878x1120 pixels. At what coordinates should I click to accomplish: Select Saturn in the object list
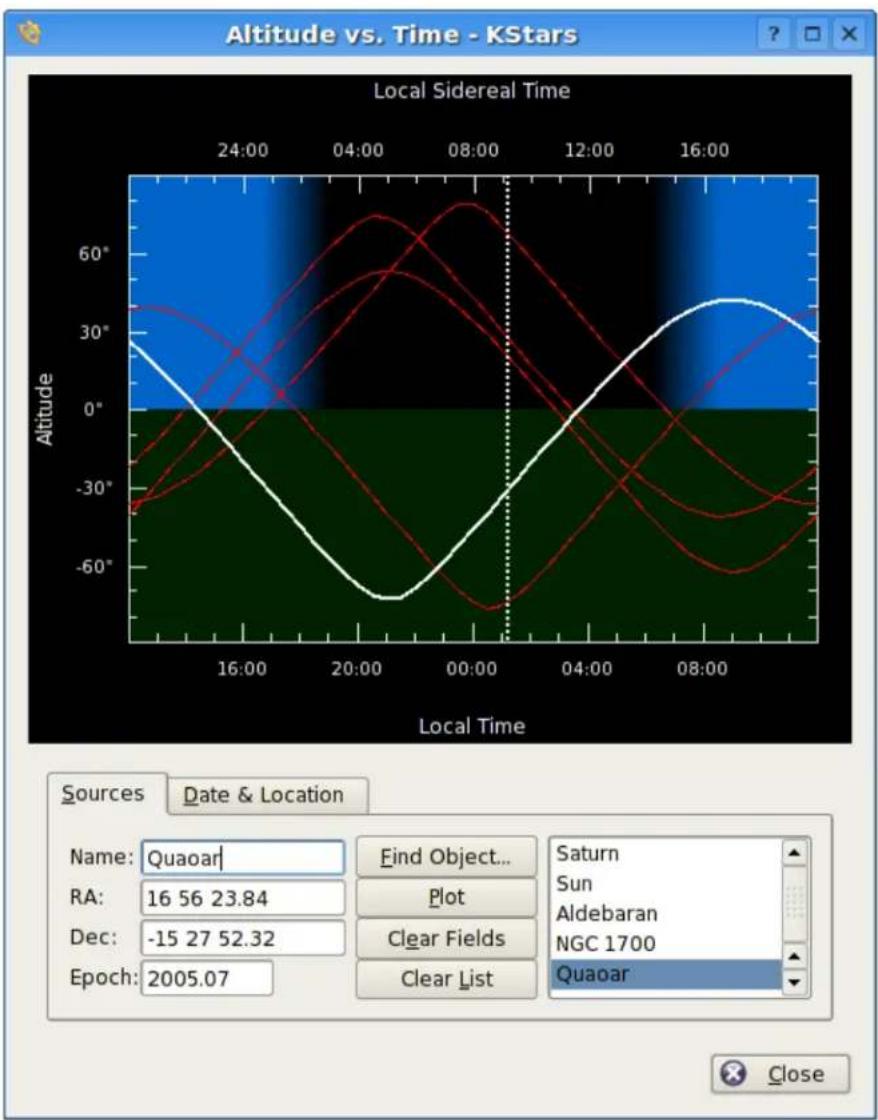click(666, 854)
